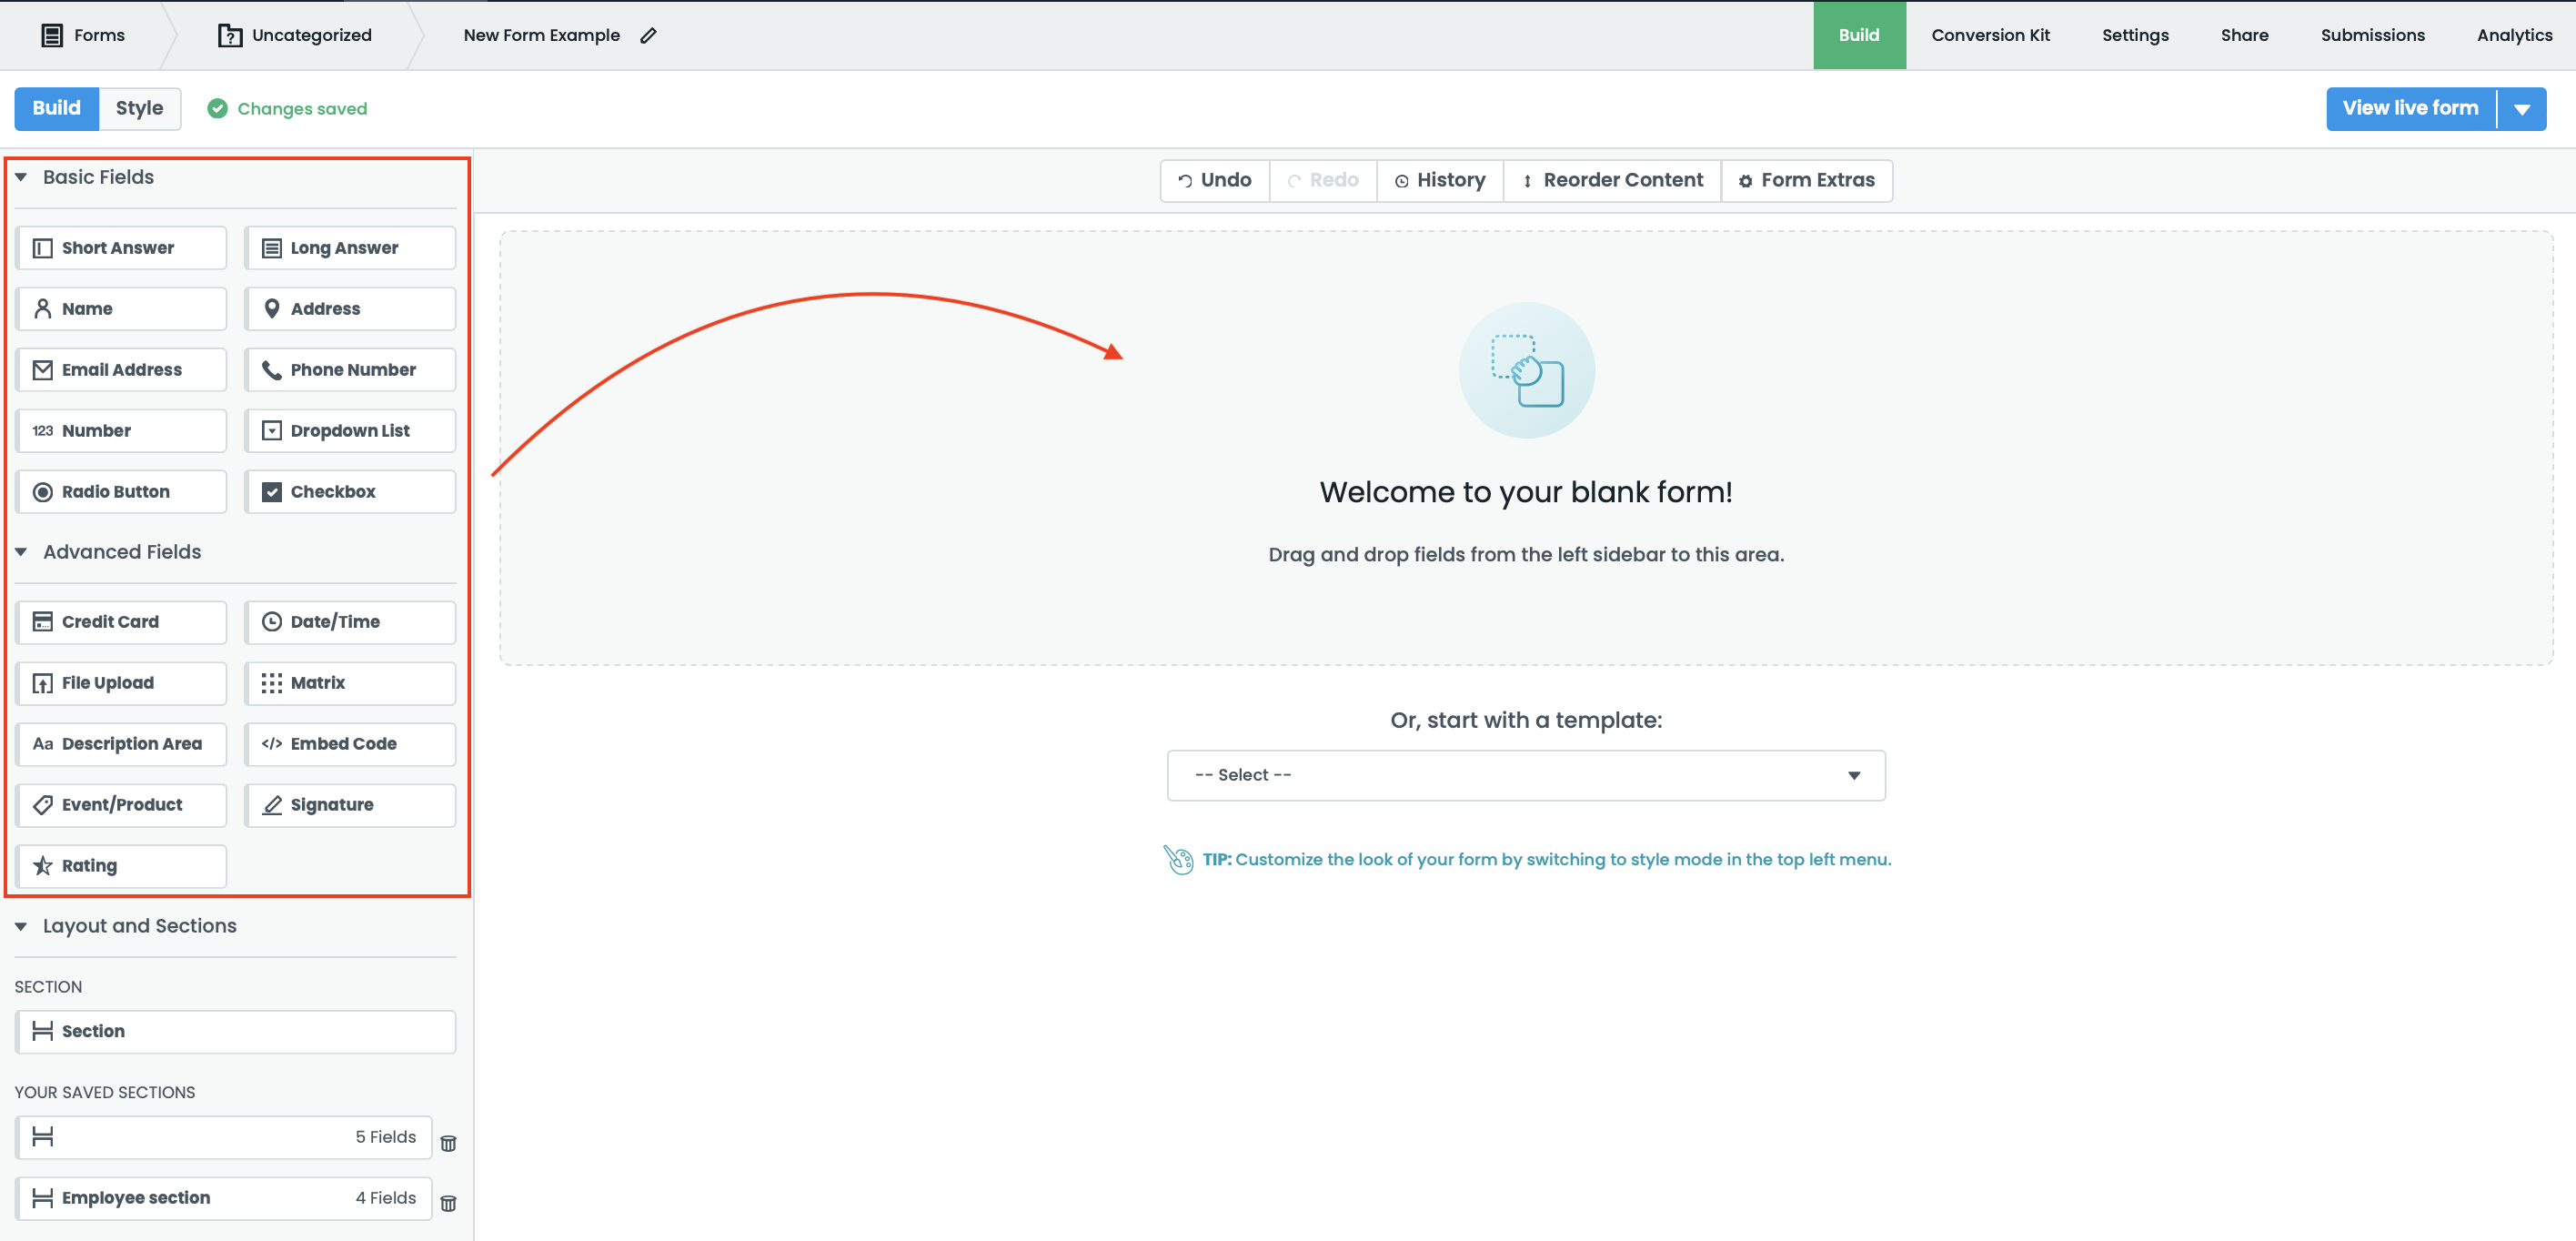Viewport: 2576px width, 1241px height.
Task: Click the Undo button
Action: tap(1214, 180)
